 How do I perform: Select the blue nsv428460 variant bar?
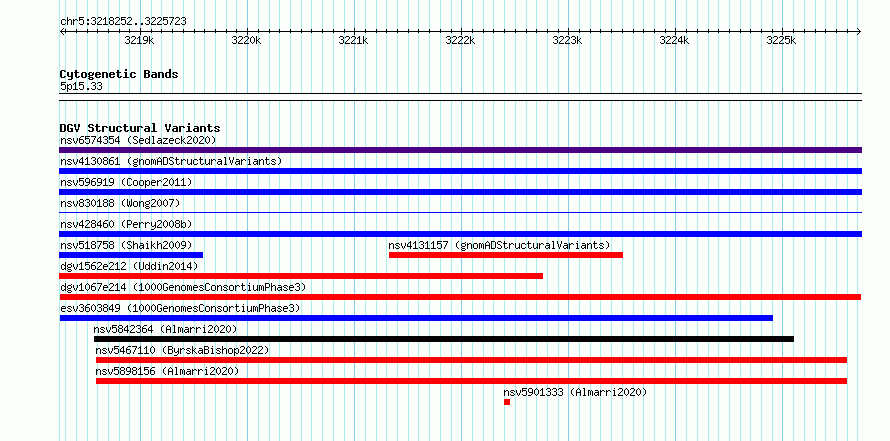460,234
